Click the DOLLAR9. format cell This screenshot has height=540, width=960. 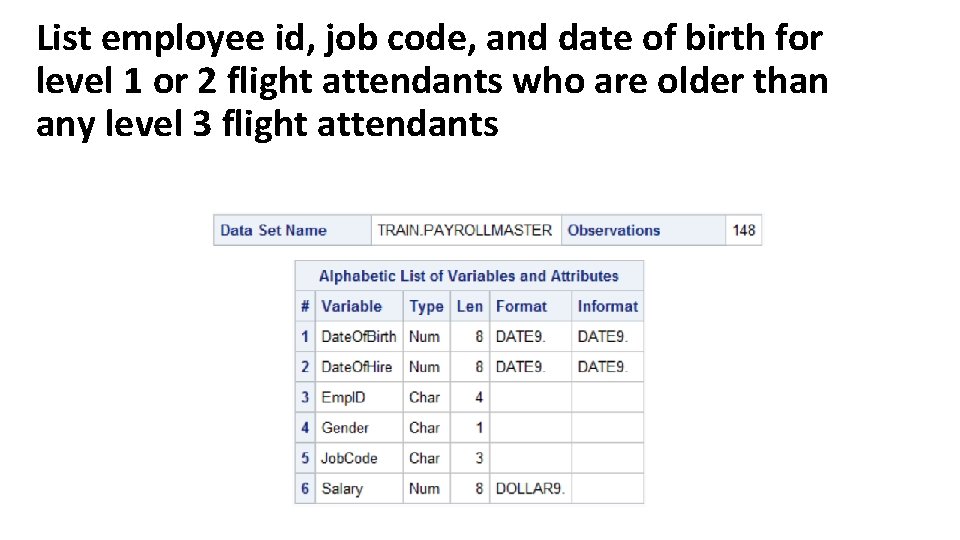click(x=530, y=489)
